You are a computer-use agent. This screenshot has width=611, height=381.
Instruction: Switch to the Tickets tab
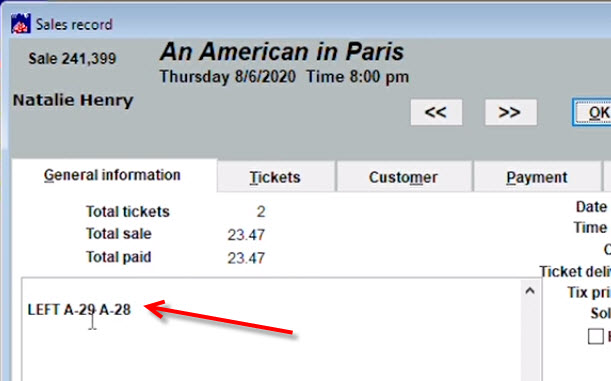275,177
